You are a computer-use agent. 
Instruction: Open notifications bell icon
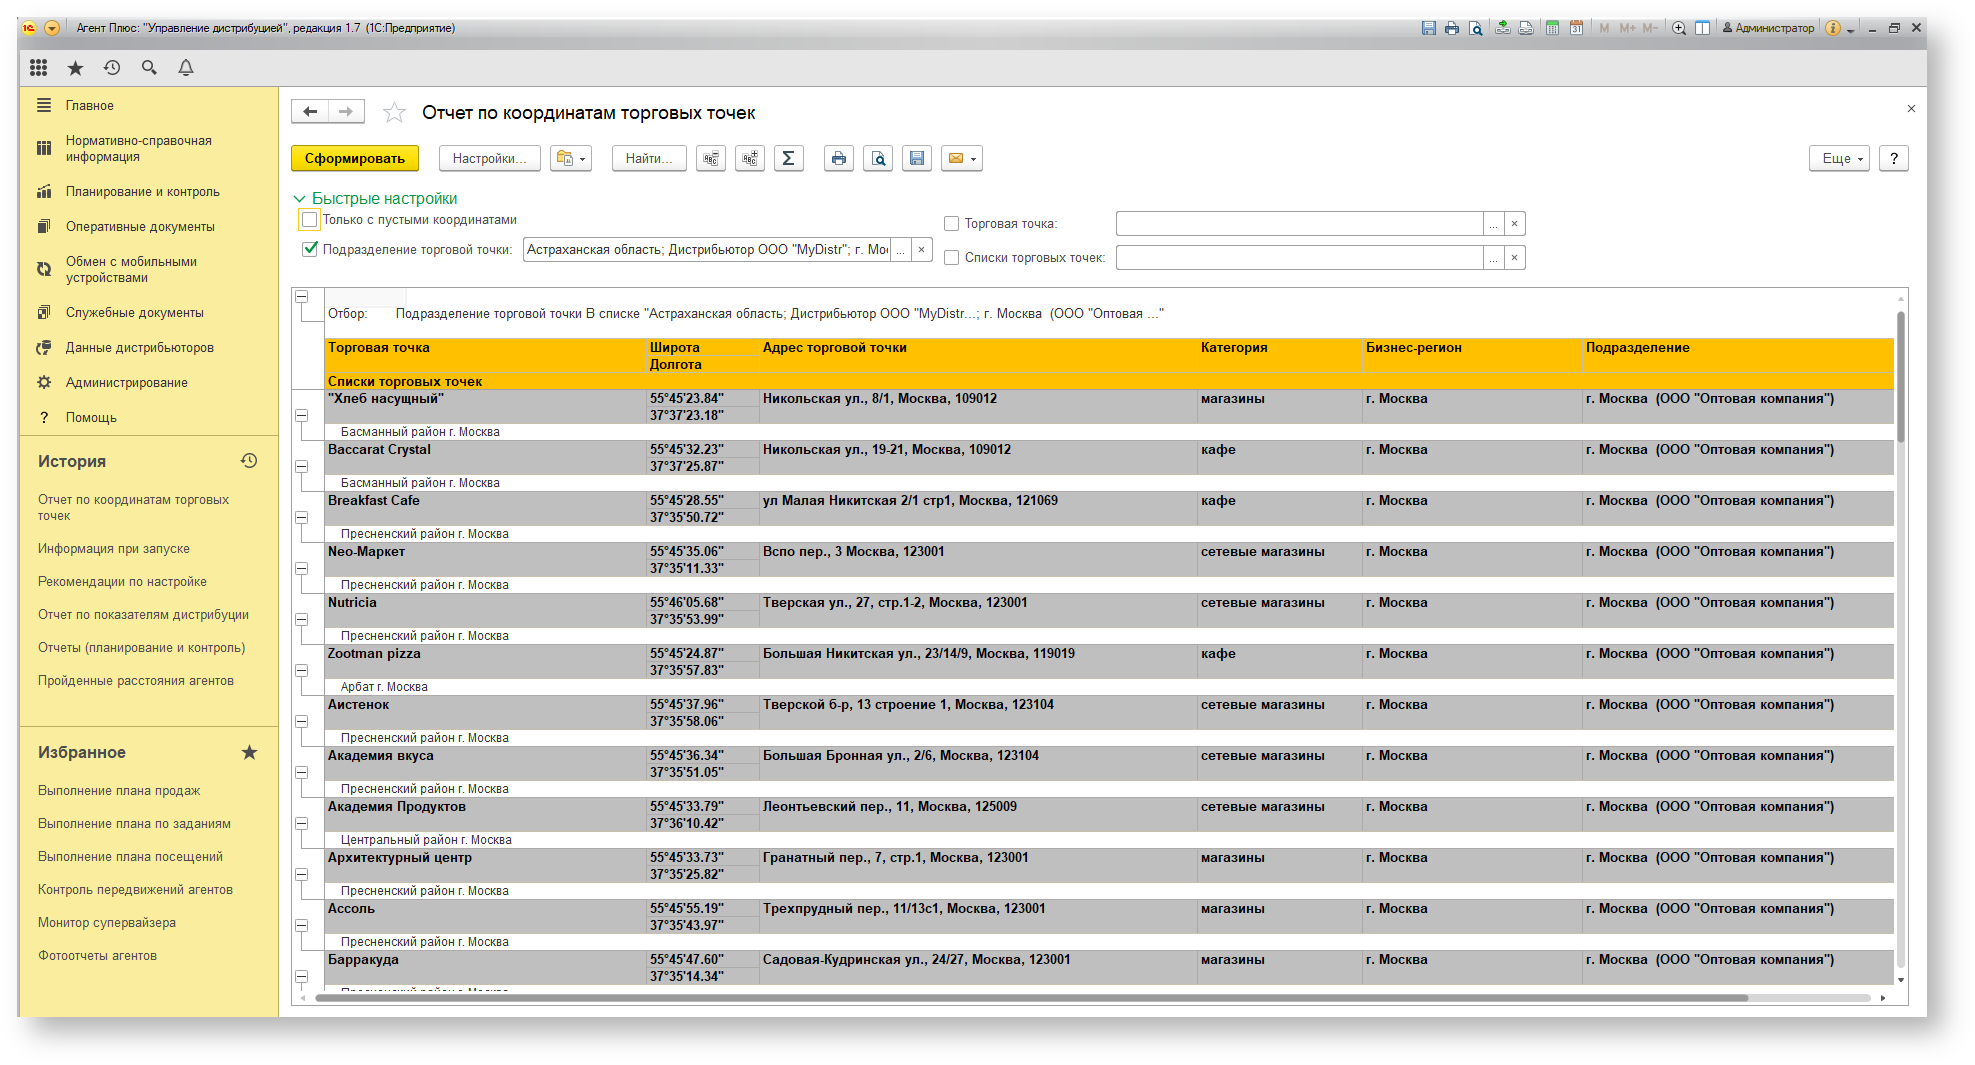186,68
